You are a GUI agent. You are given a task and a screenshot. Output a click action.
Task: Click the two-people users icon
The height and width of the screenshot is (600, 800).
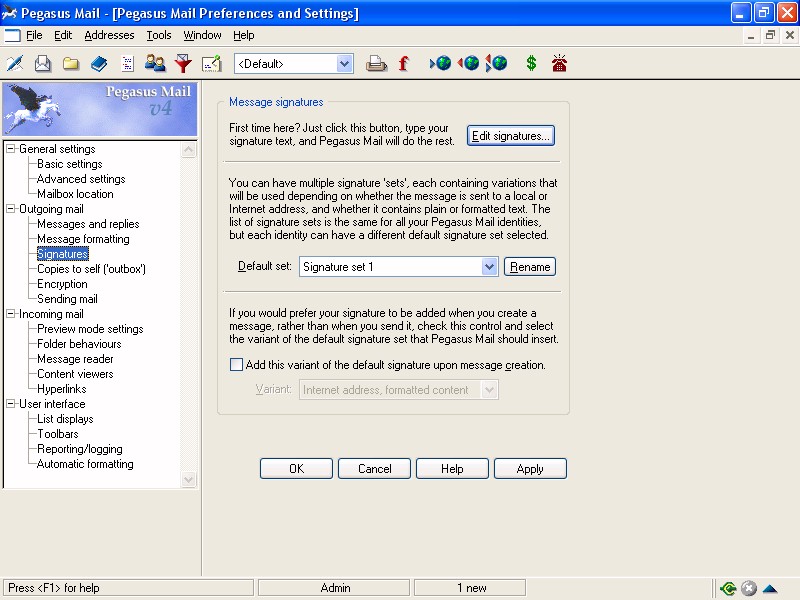point(155,63)
